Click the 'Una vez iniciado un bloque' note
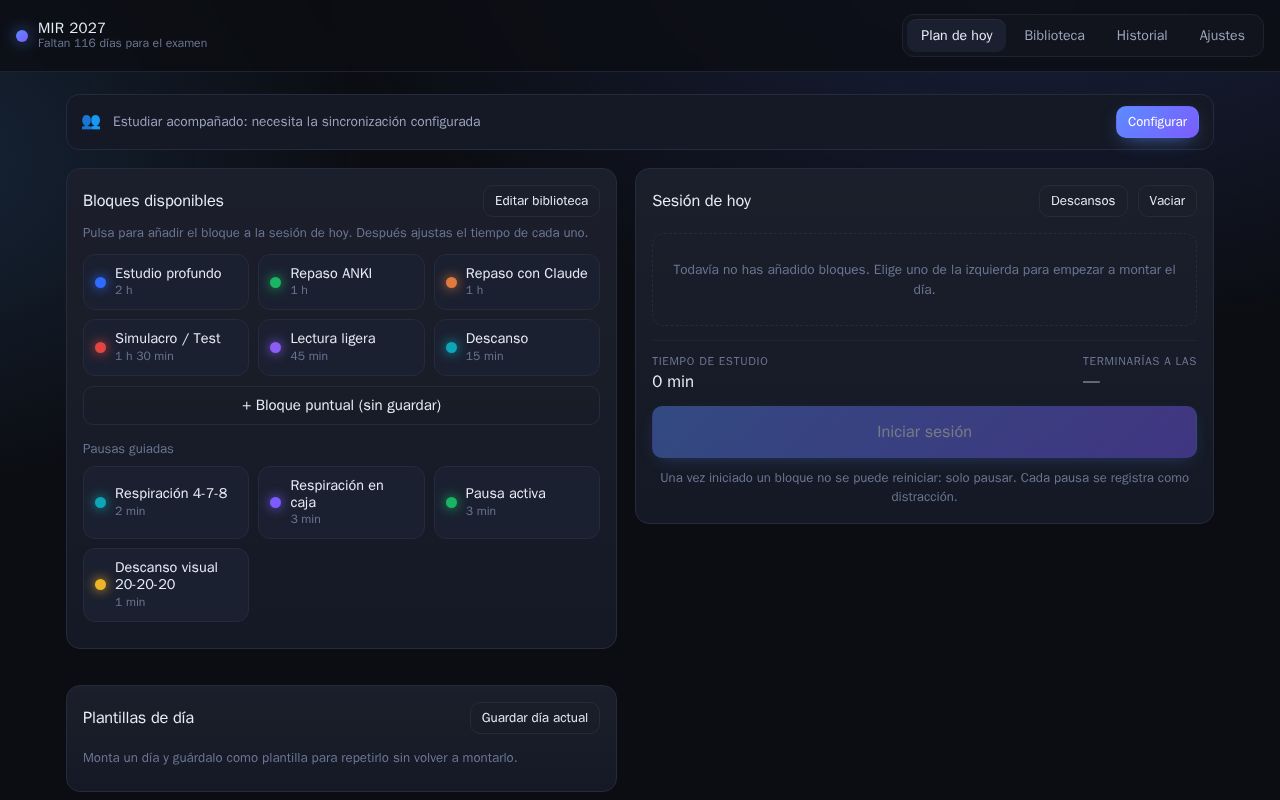 [x=924, y=487]
